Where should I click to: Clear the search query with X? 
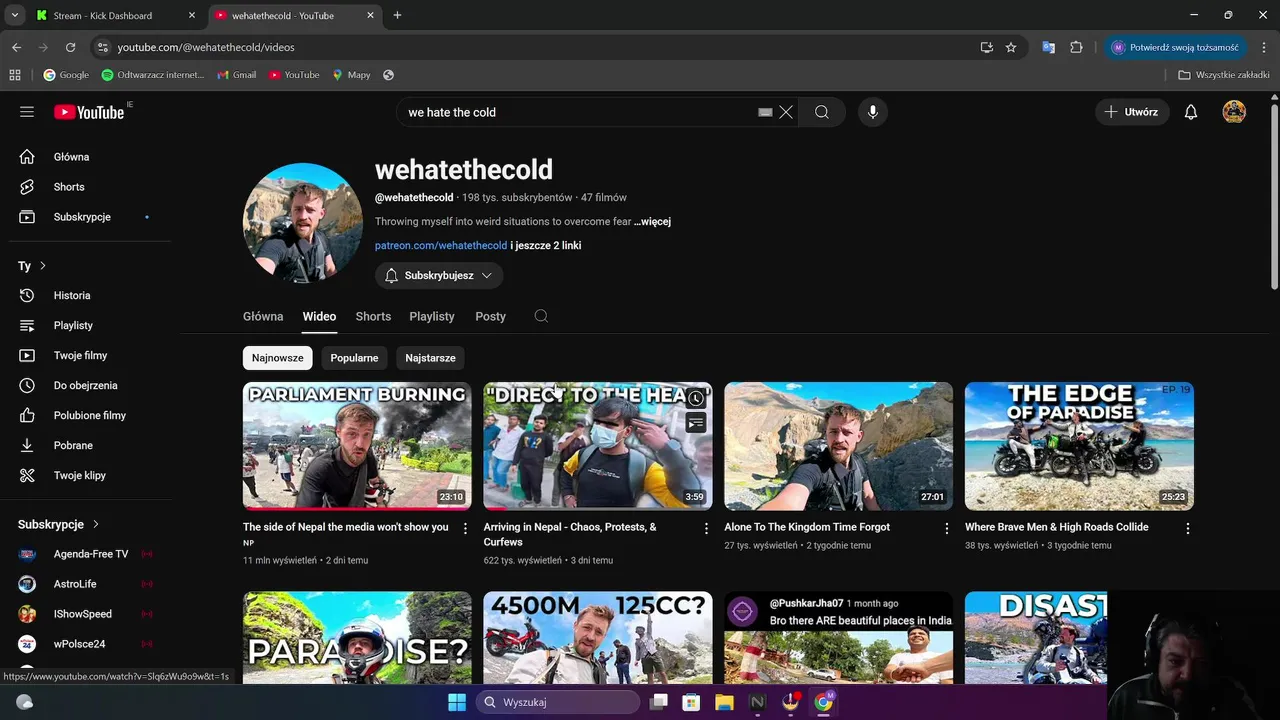(x=786, y=112)
